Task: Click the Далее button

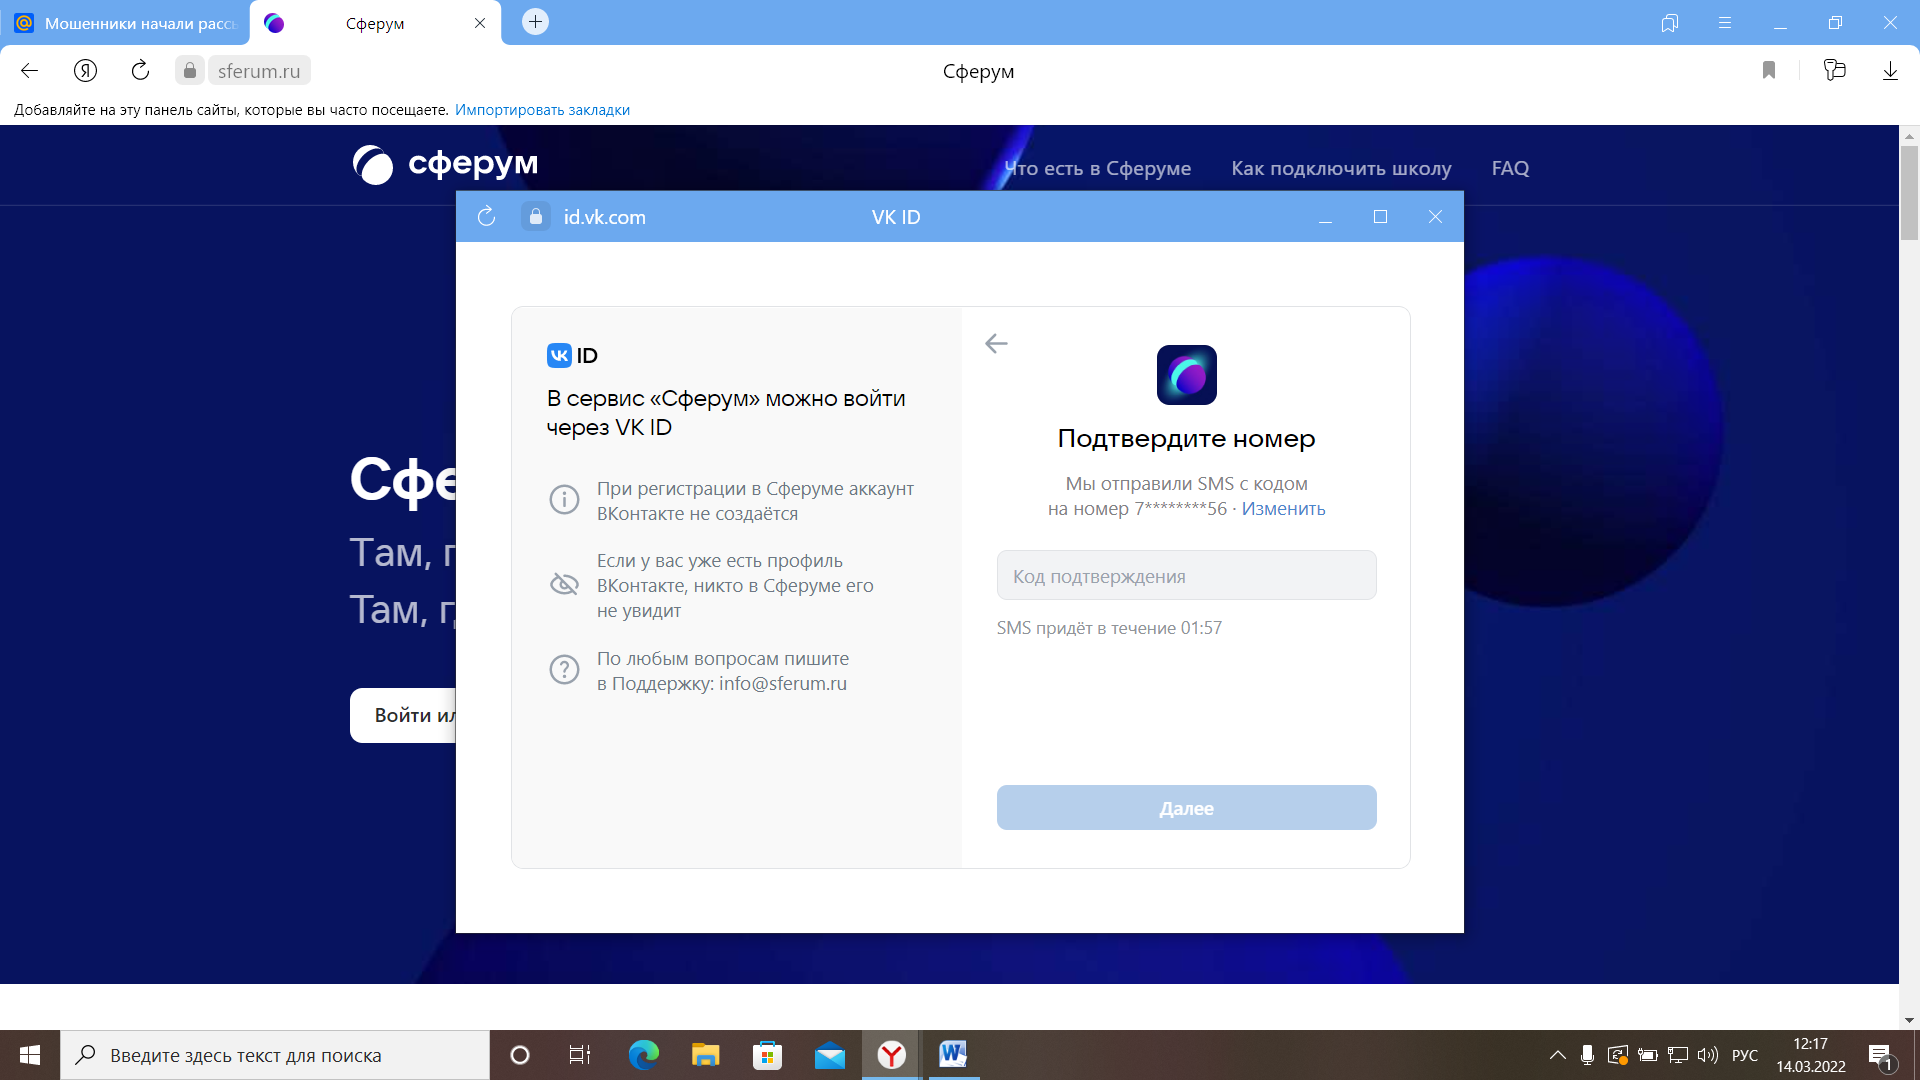Action: click(1187, 808)
